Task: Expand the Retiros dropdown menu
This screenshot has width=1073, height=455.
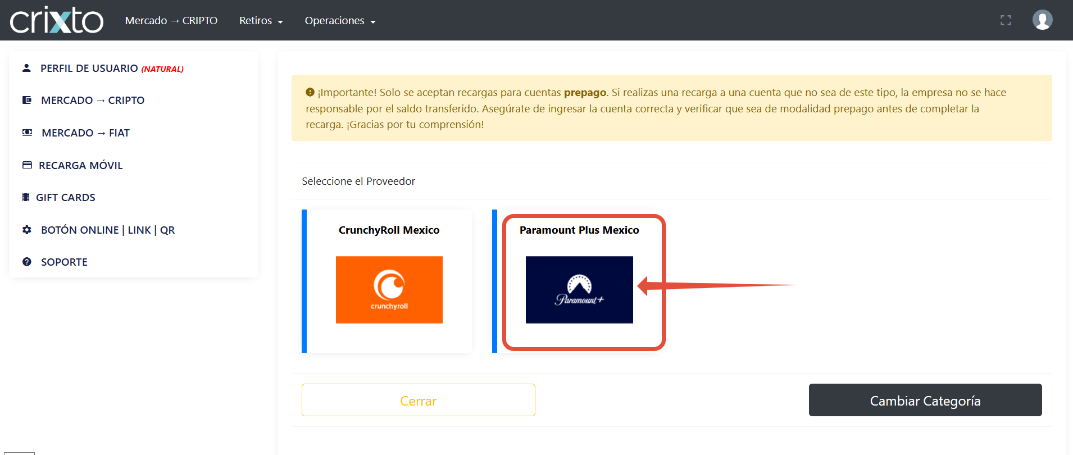Action: point(261,21)
